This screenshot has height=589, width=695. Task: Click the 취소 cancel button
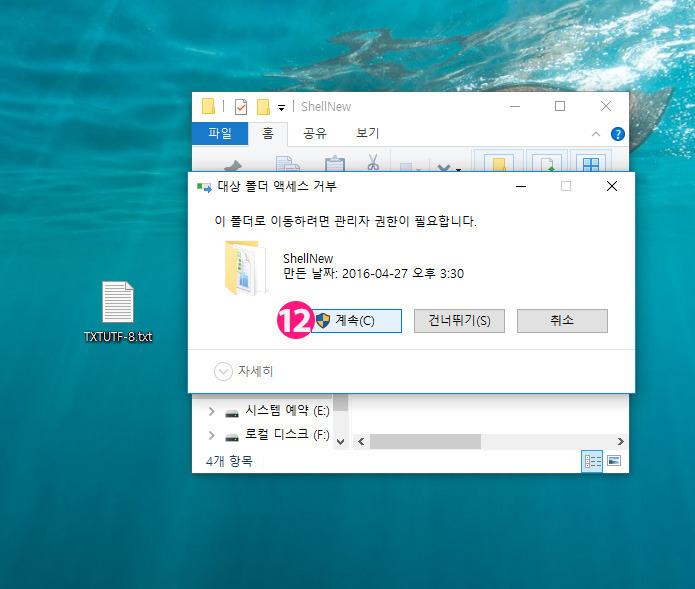[562, 320]
